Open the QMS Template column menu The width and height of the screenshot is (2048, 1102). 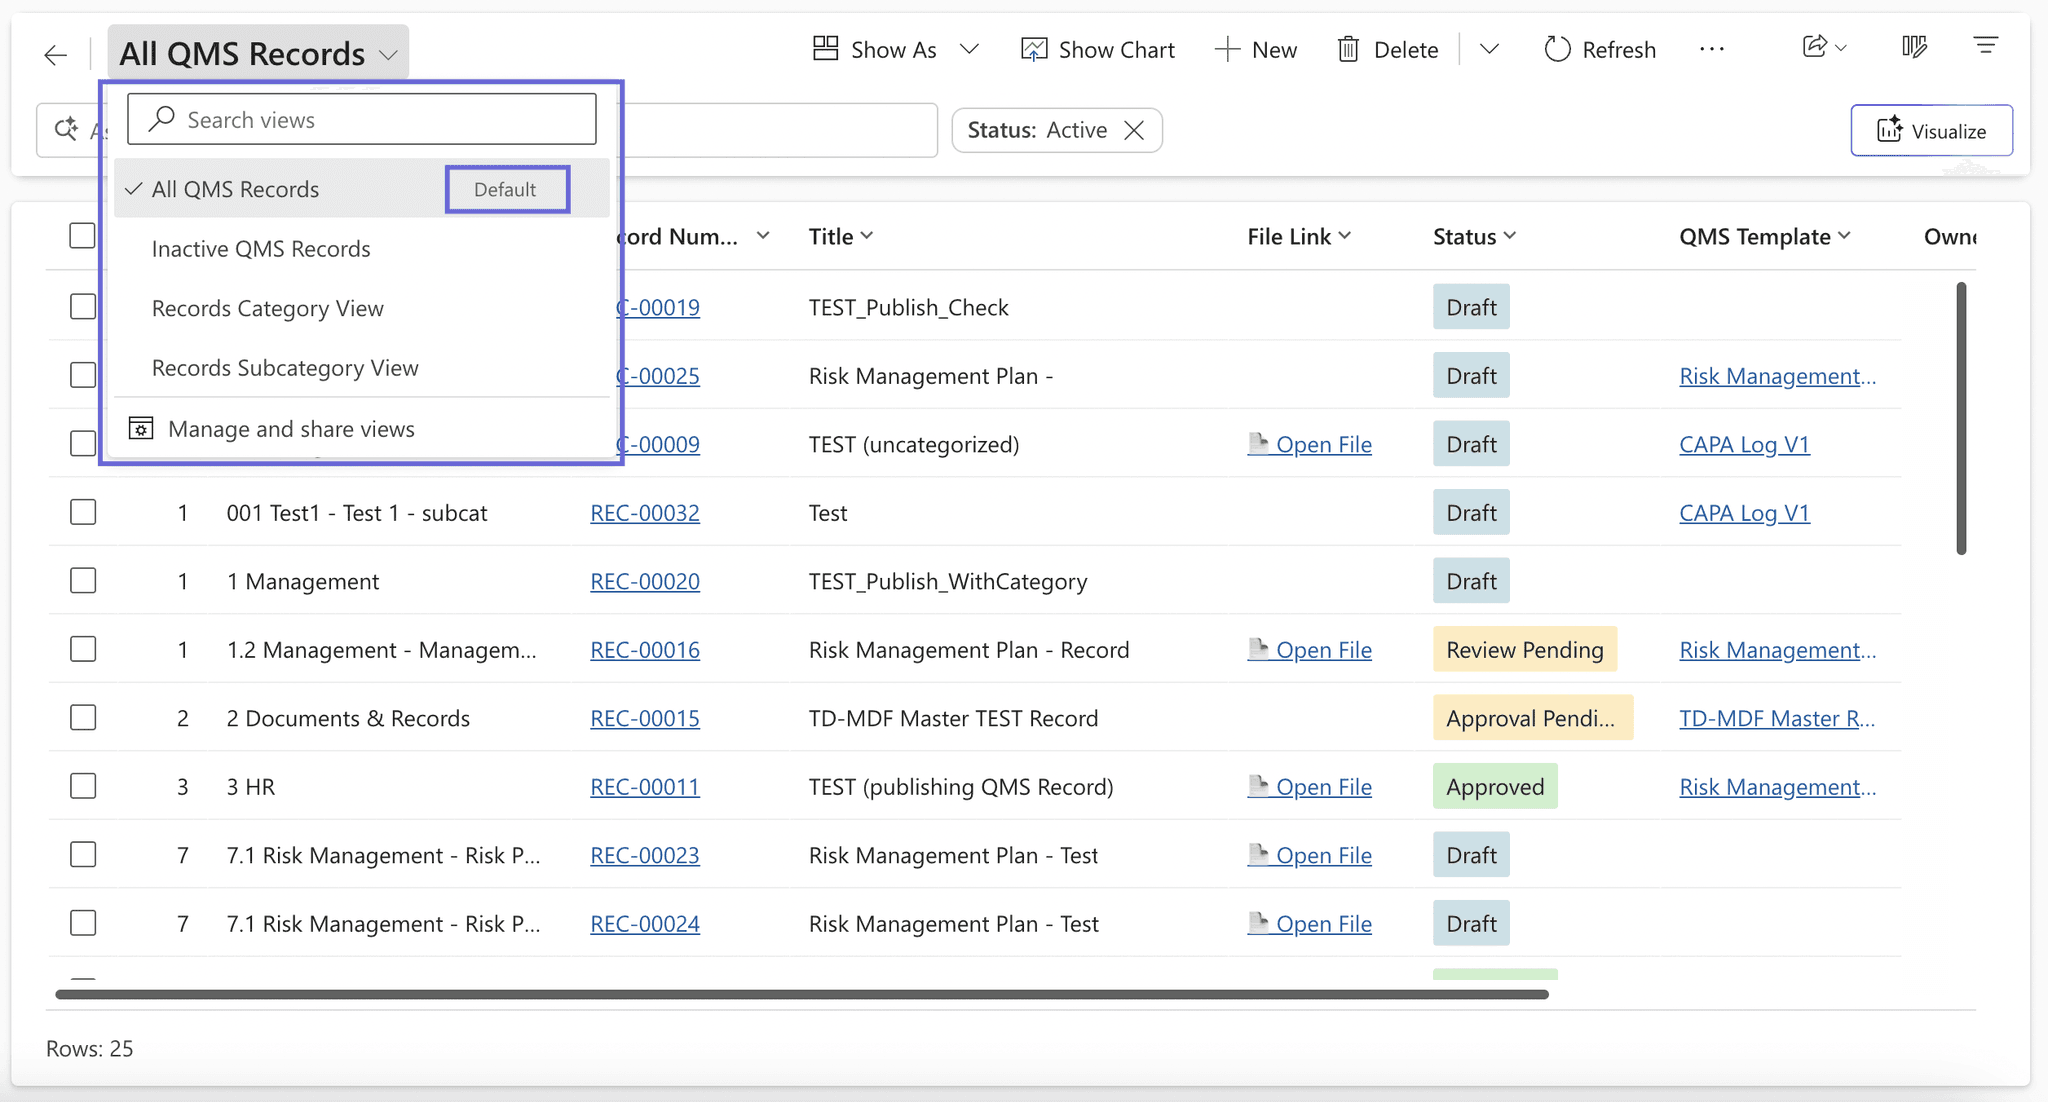pyautogui.click(x=1845, y=236)
